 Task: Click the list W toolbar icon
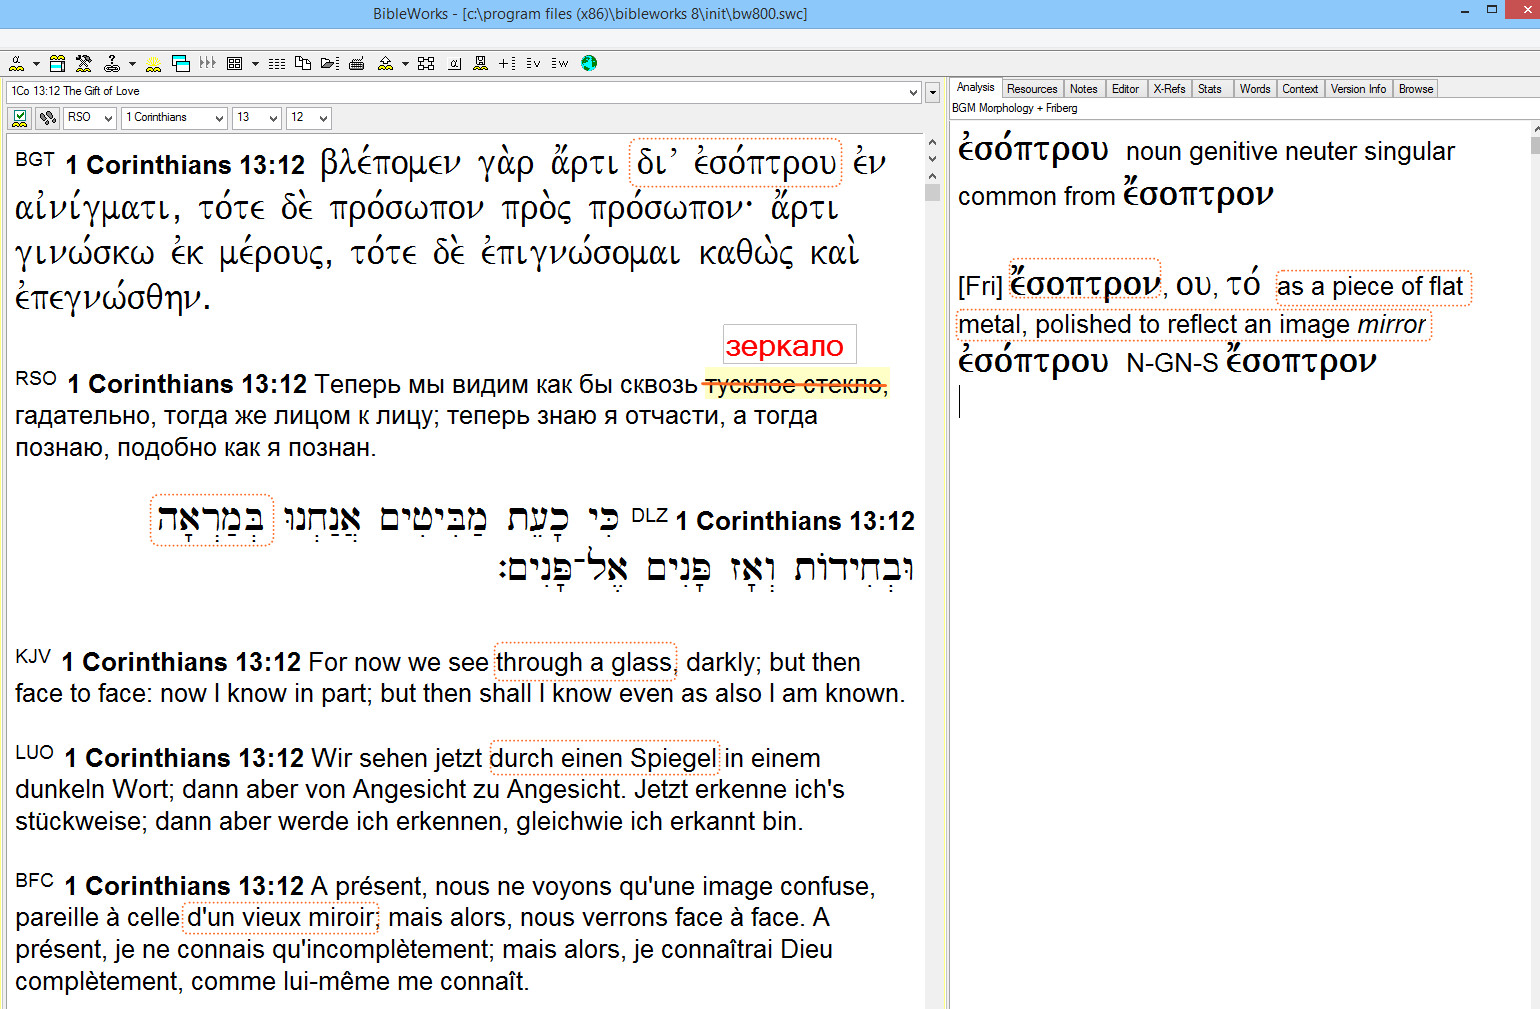(x=560, y=64)
